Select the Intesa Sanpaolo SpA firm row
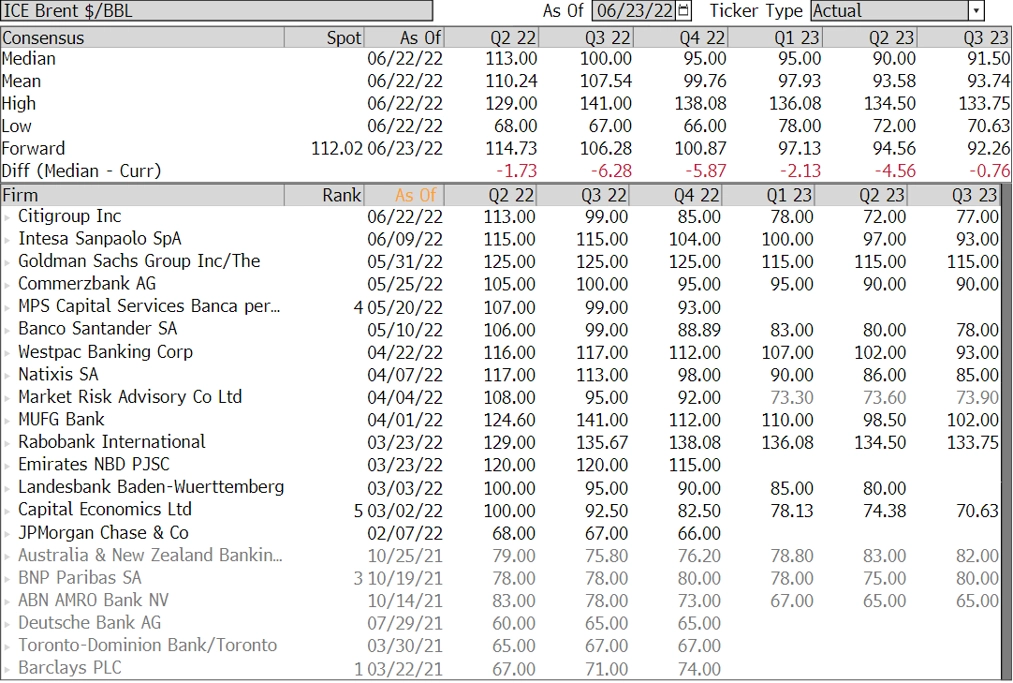The width and height of the screenshot is (1013, 683). pos(501,239)
